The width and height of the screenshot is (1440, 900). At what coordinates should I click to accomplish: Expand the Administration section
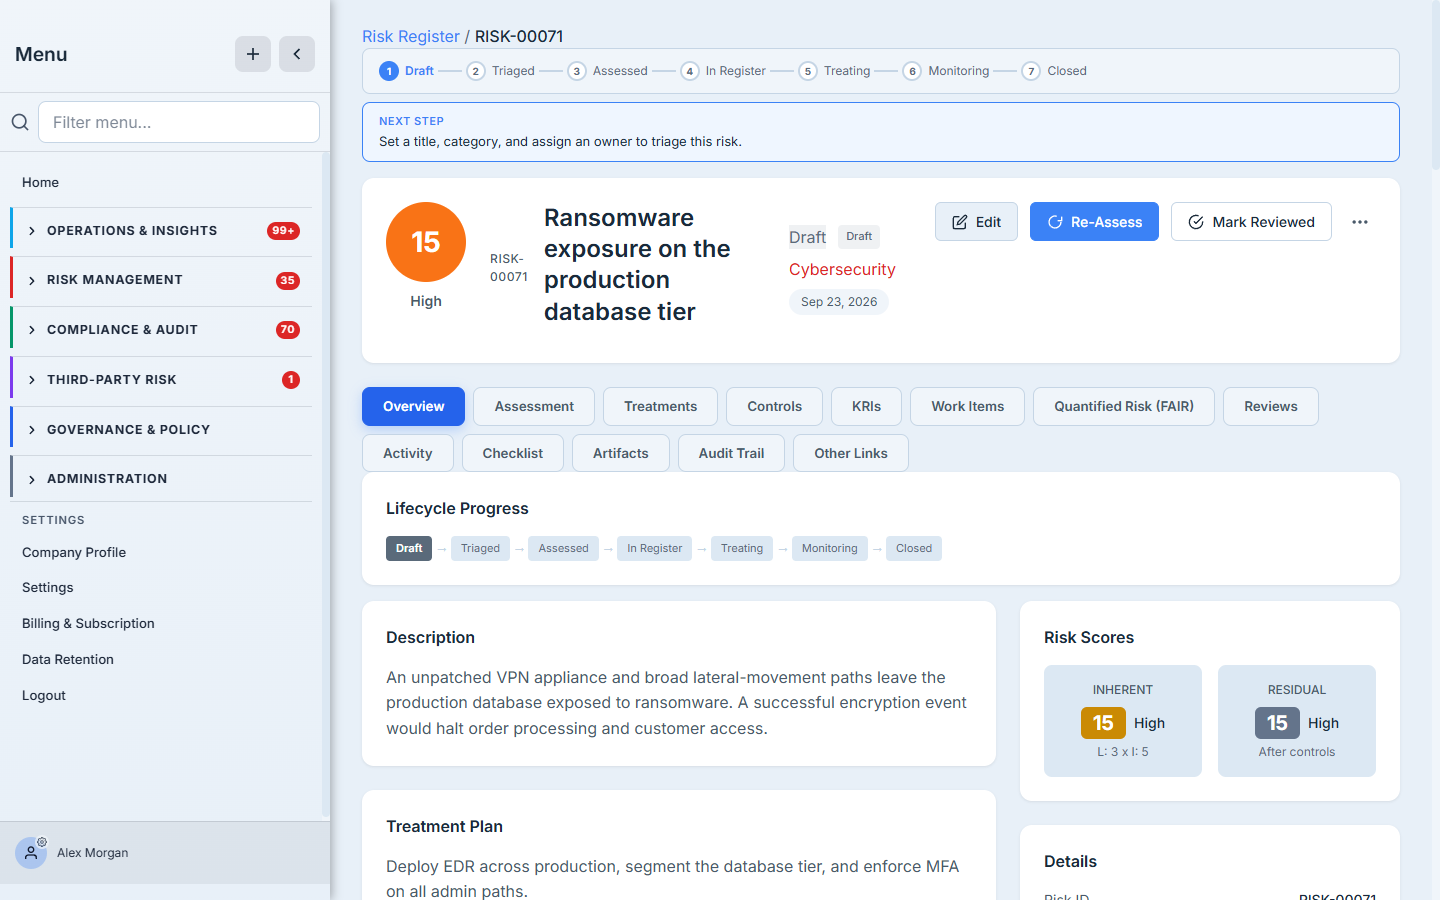tap(162, 479)
